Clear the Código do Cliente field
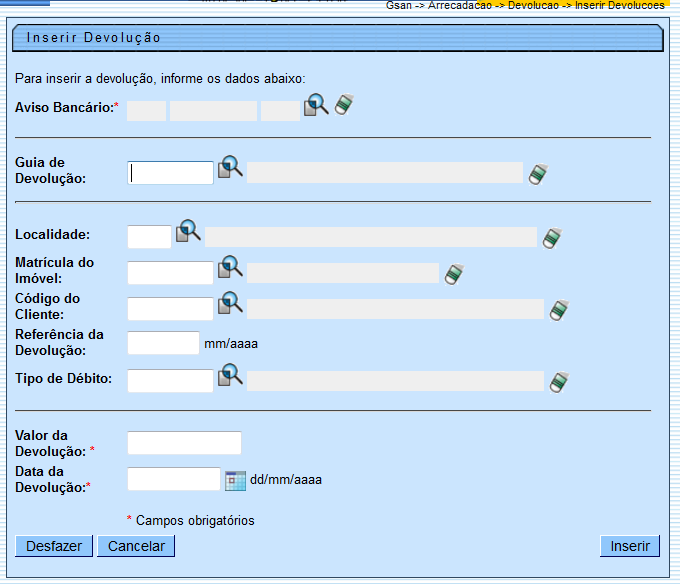 (x=559, y=310)
